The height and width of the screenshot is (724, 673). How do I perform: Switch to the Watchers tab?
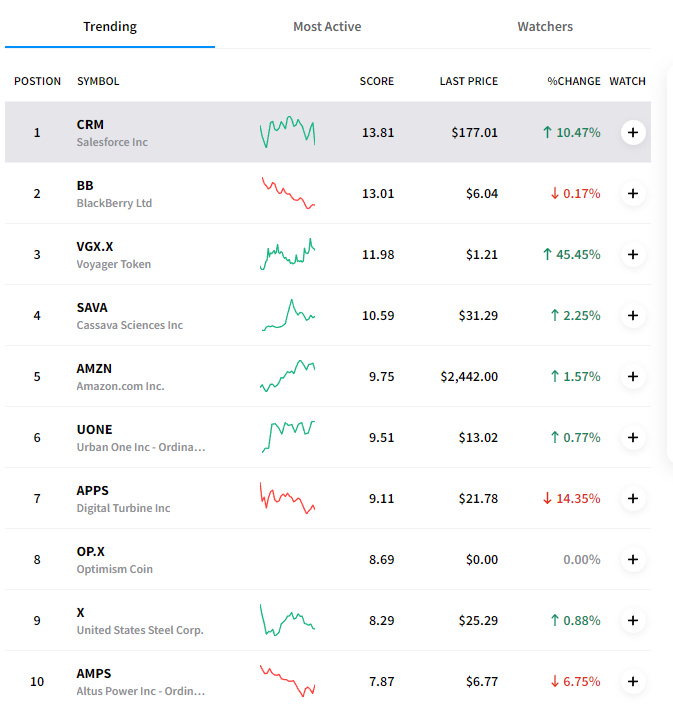(545, 26)
